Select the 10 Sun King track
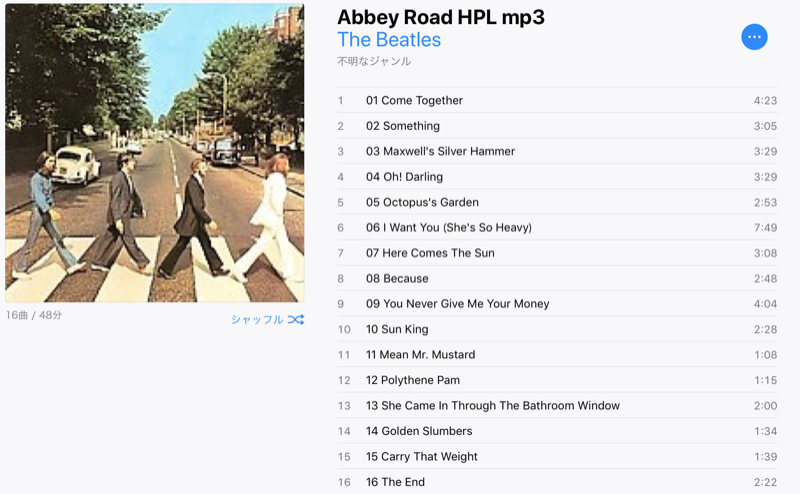This screenshot has width=800, height=494. click(557, 329)
